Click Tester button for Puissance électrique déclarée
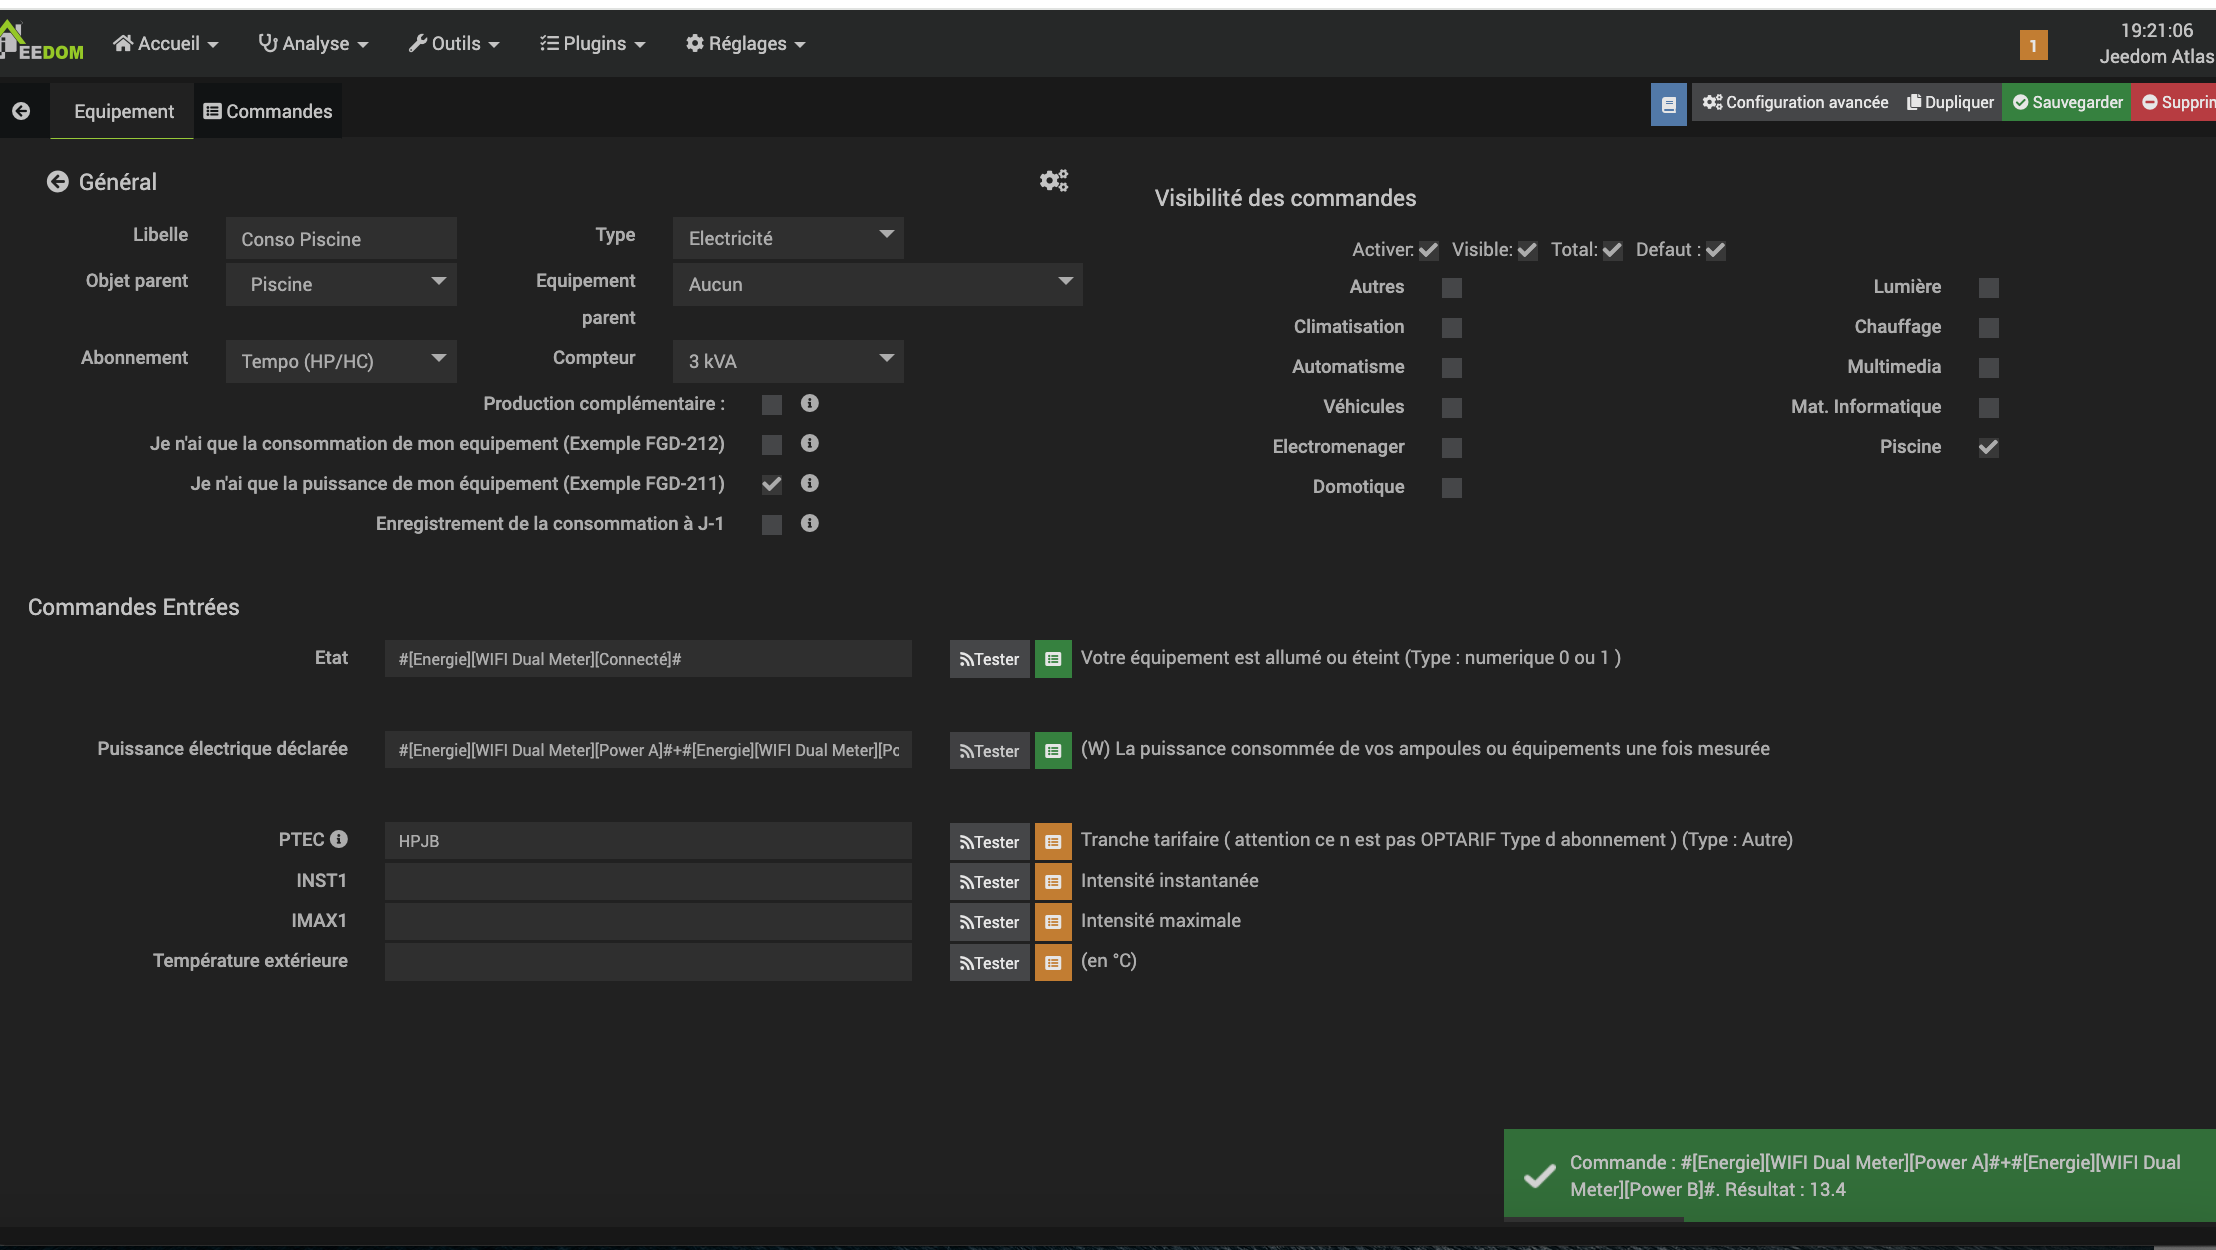2216x1250 pixels. pyautogui.click(x=989, y=751)
